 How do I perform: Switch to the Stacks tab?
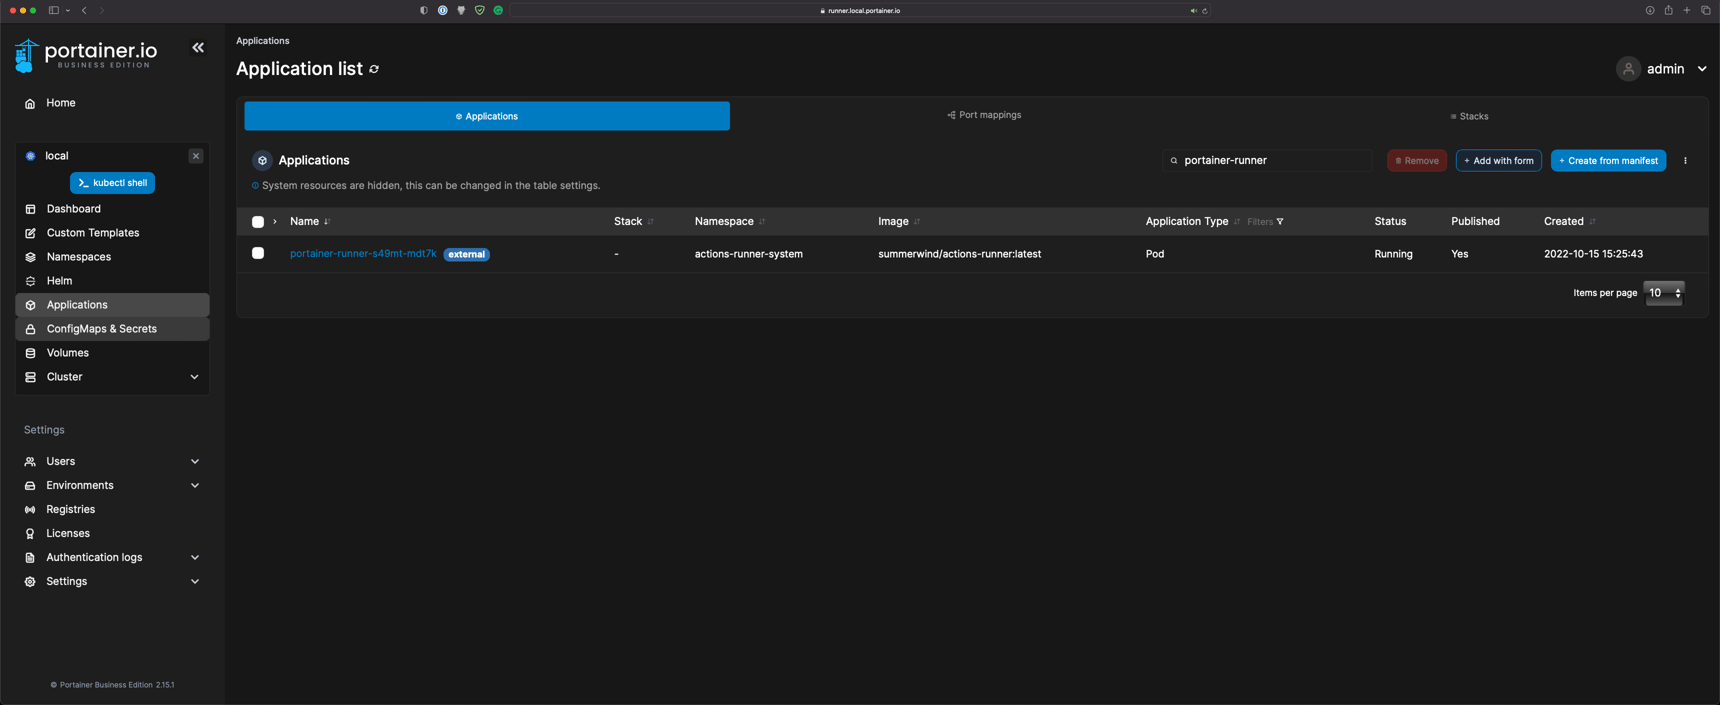point(1469,116)
